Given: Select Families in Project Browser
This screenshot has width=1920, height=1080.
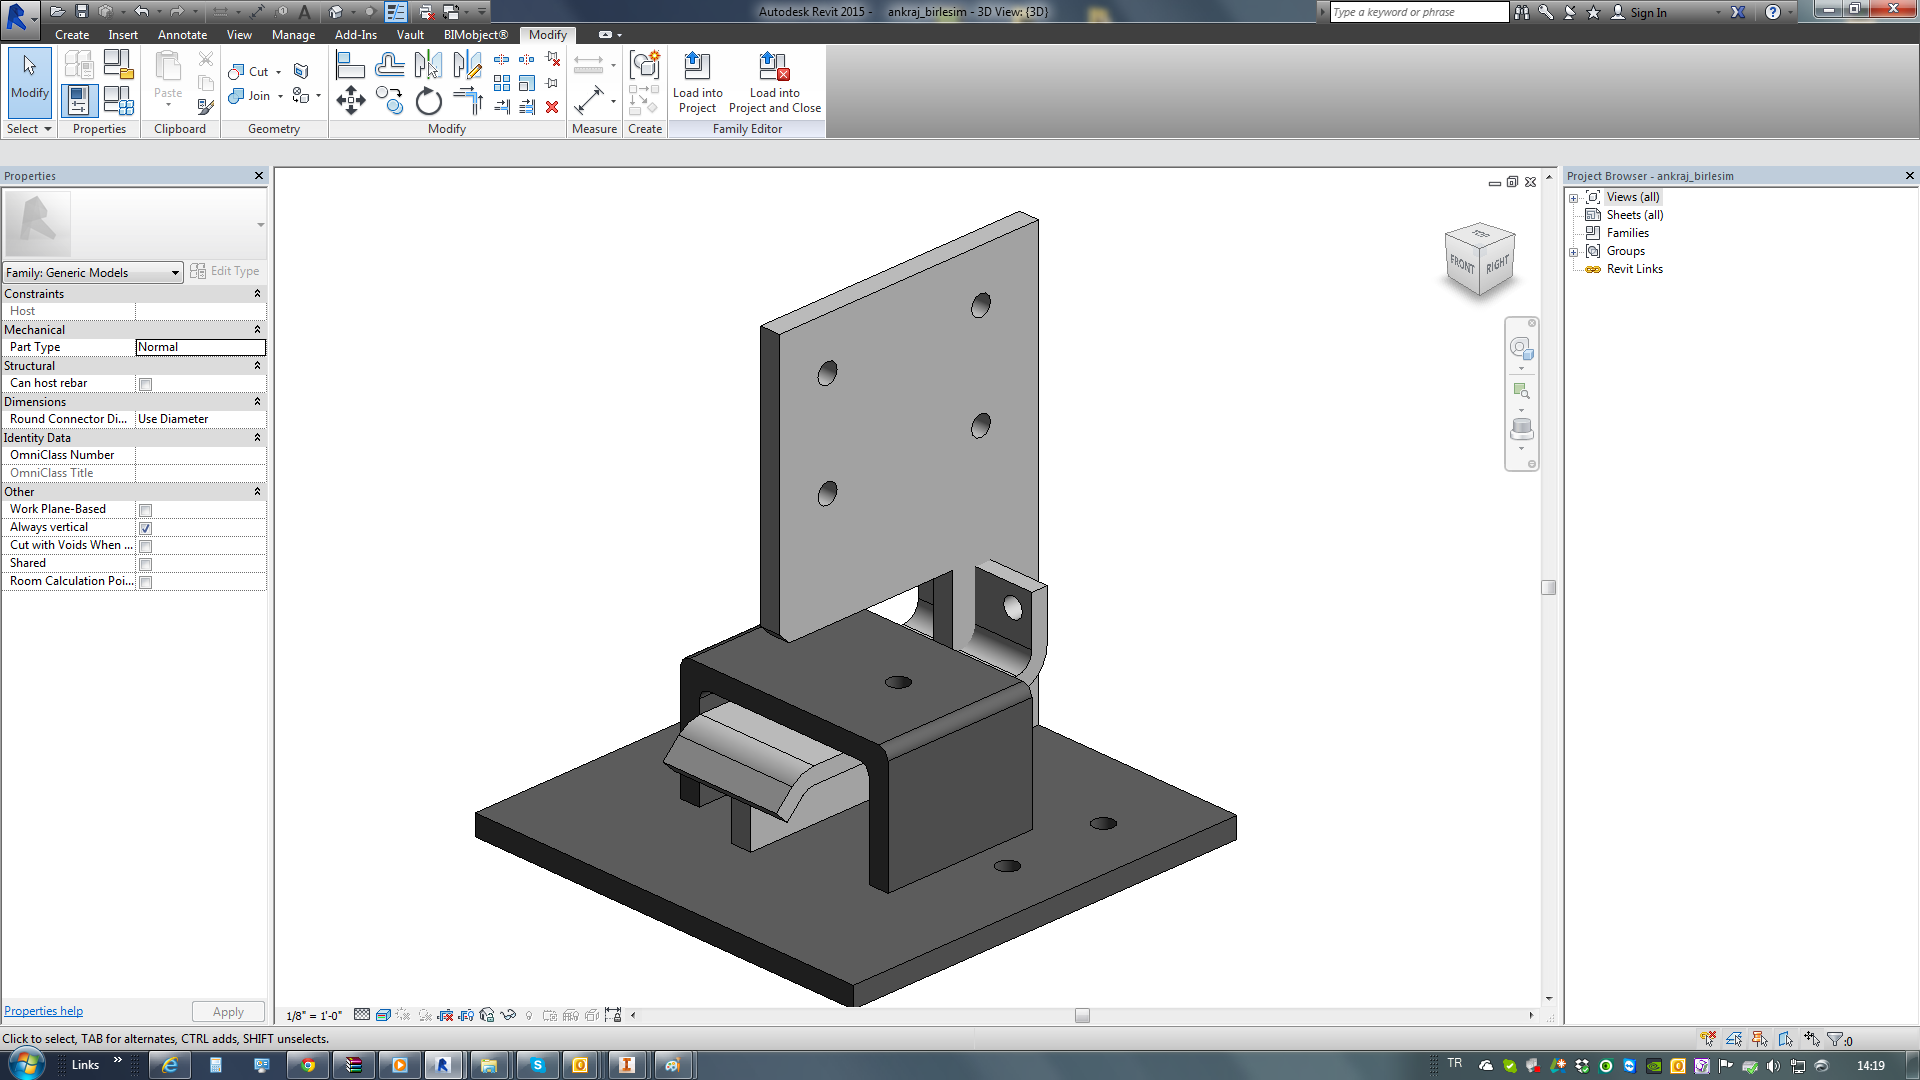Looking at the screenshot, I should point(1627,233).
